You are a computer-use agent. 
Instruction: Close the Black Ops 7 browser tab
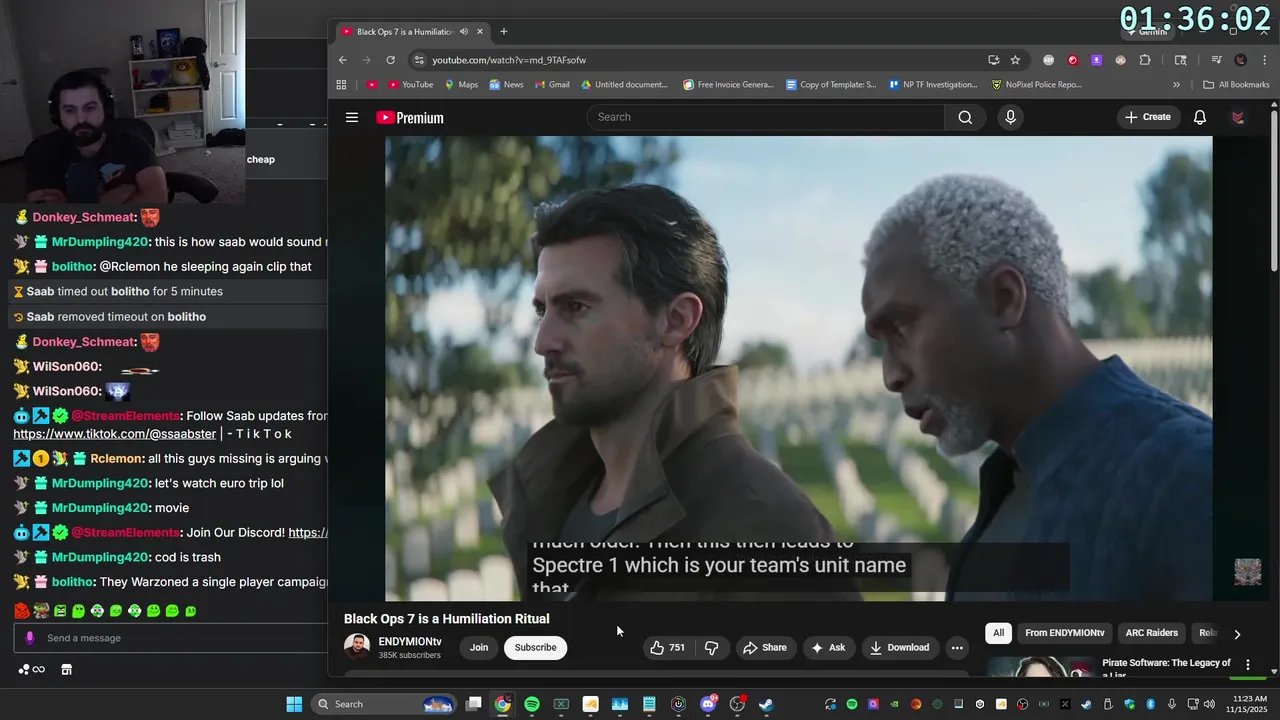pos(480,32)
